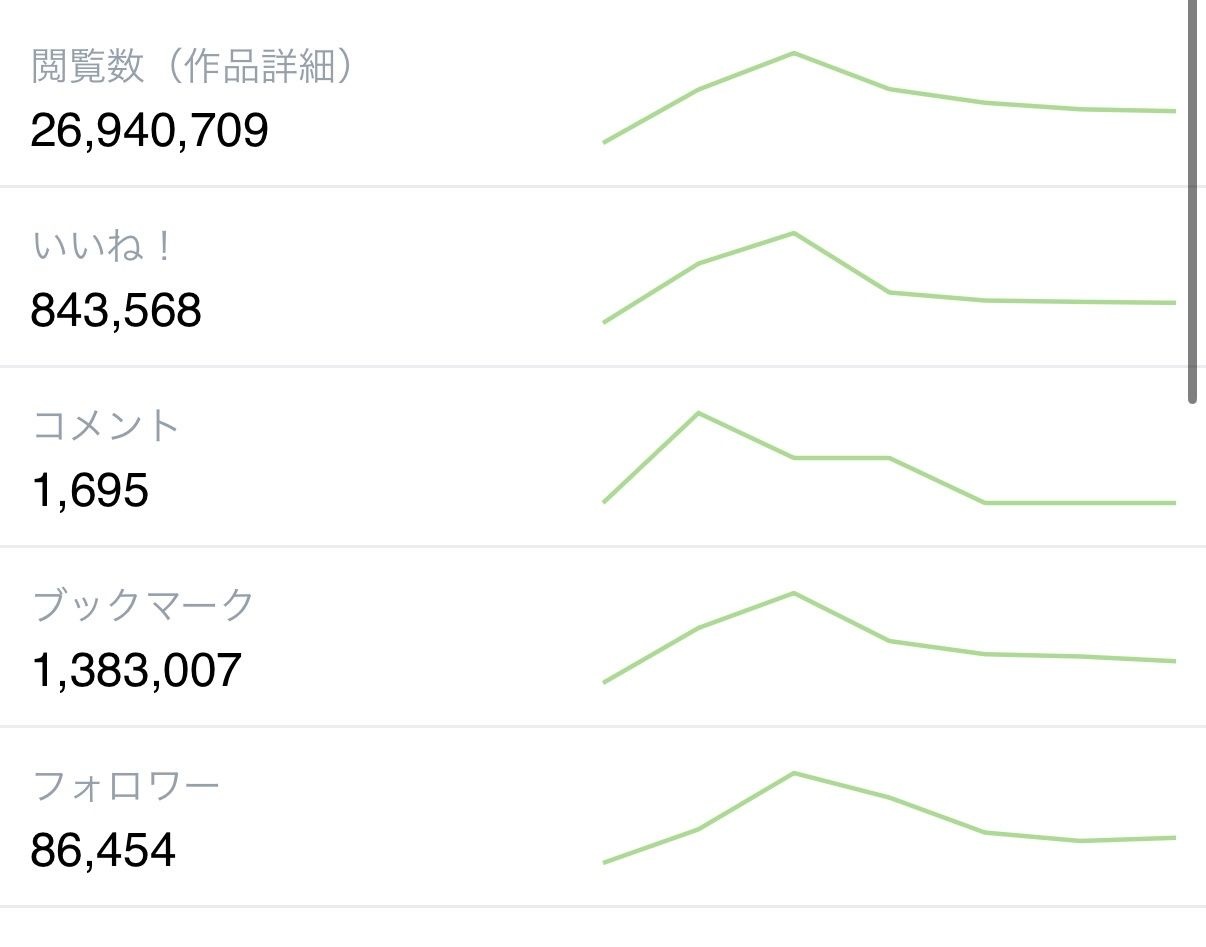Click the いいね！ trend sparkline chart
1206x947 pixels.
point(889,278)
